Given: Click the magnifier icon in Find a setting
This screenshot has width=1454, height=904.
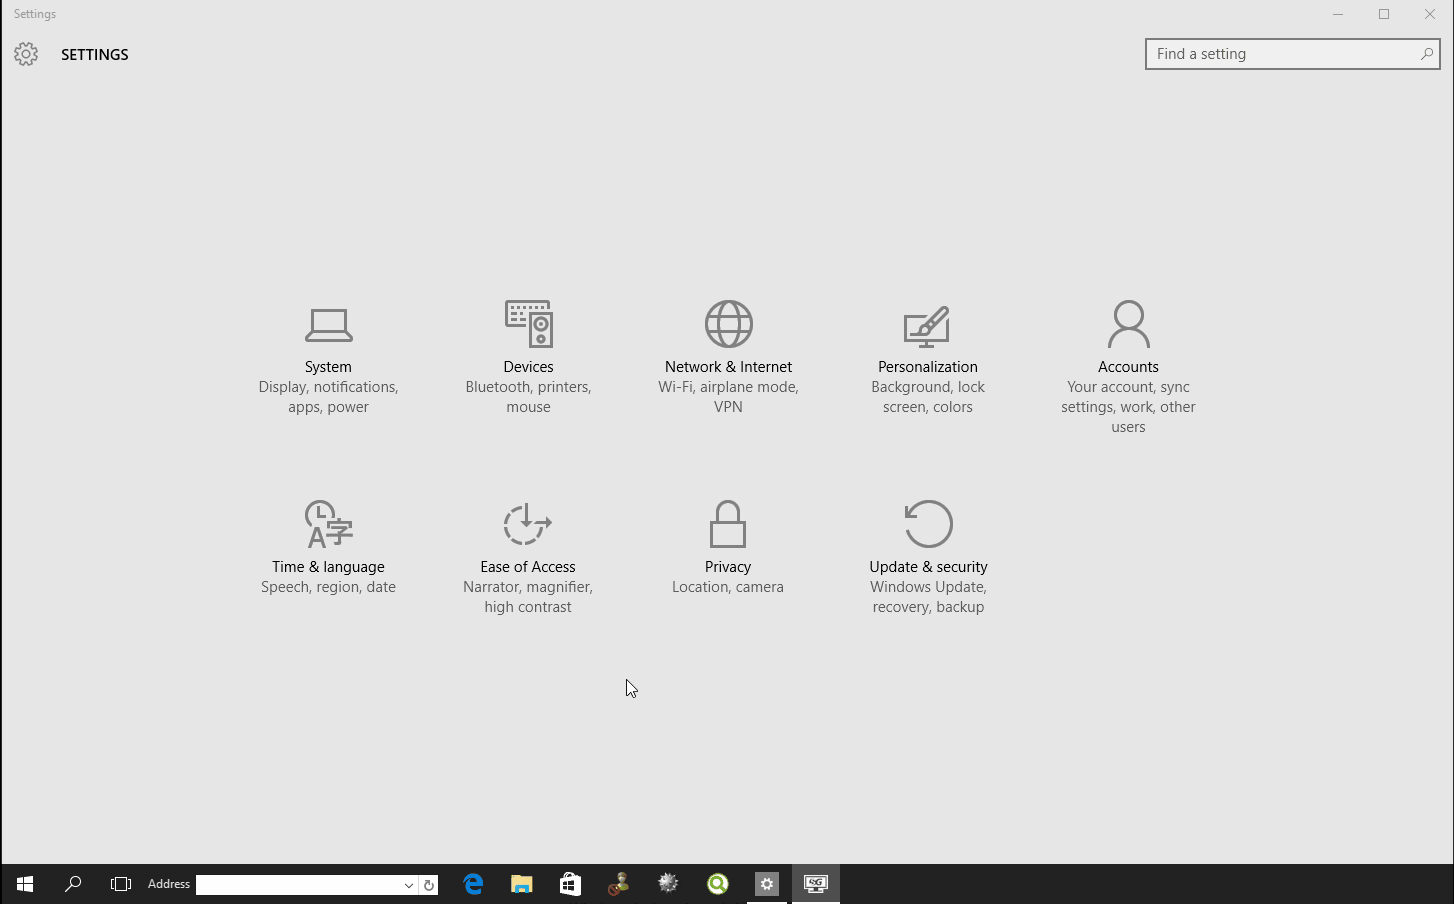Looking at the screenshot, I should coord(1427,54).
